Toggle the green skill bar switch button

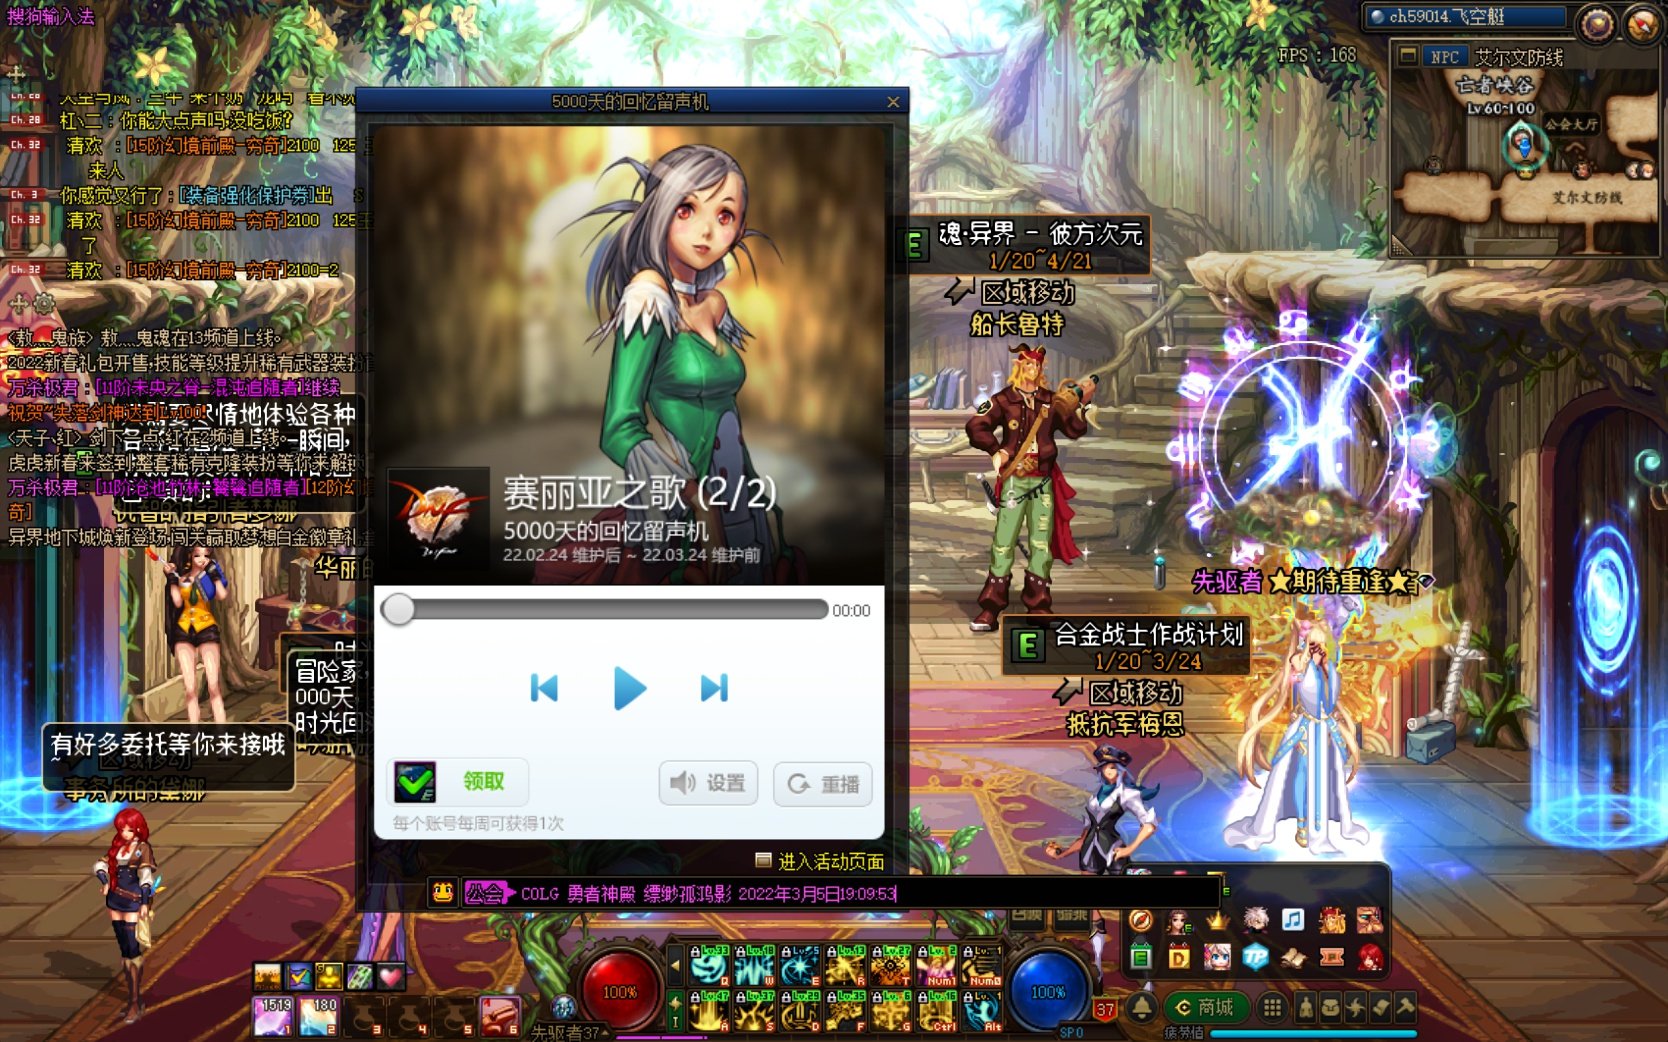coord(675,1011)
